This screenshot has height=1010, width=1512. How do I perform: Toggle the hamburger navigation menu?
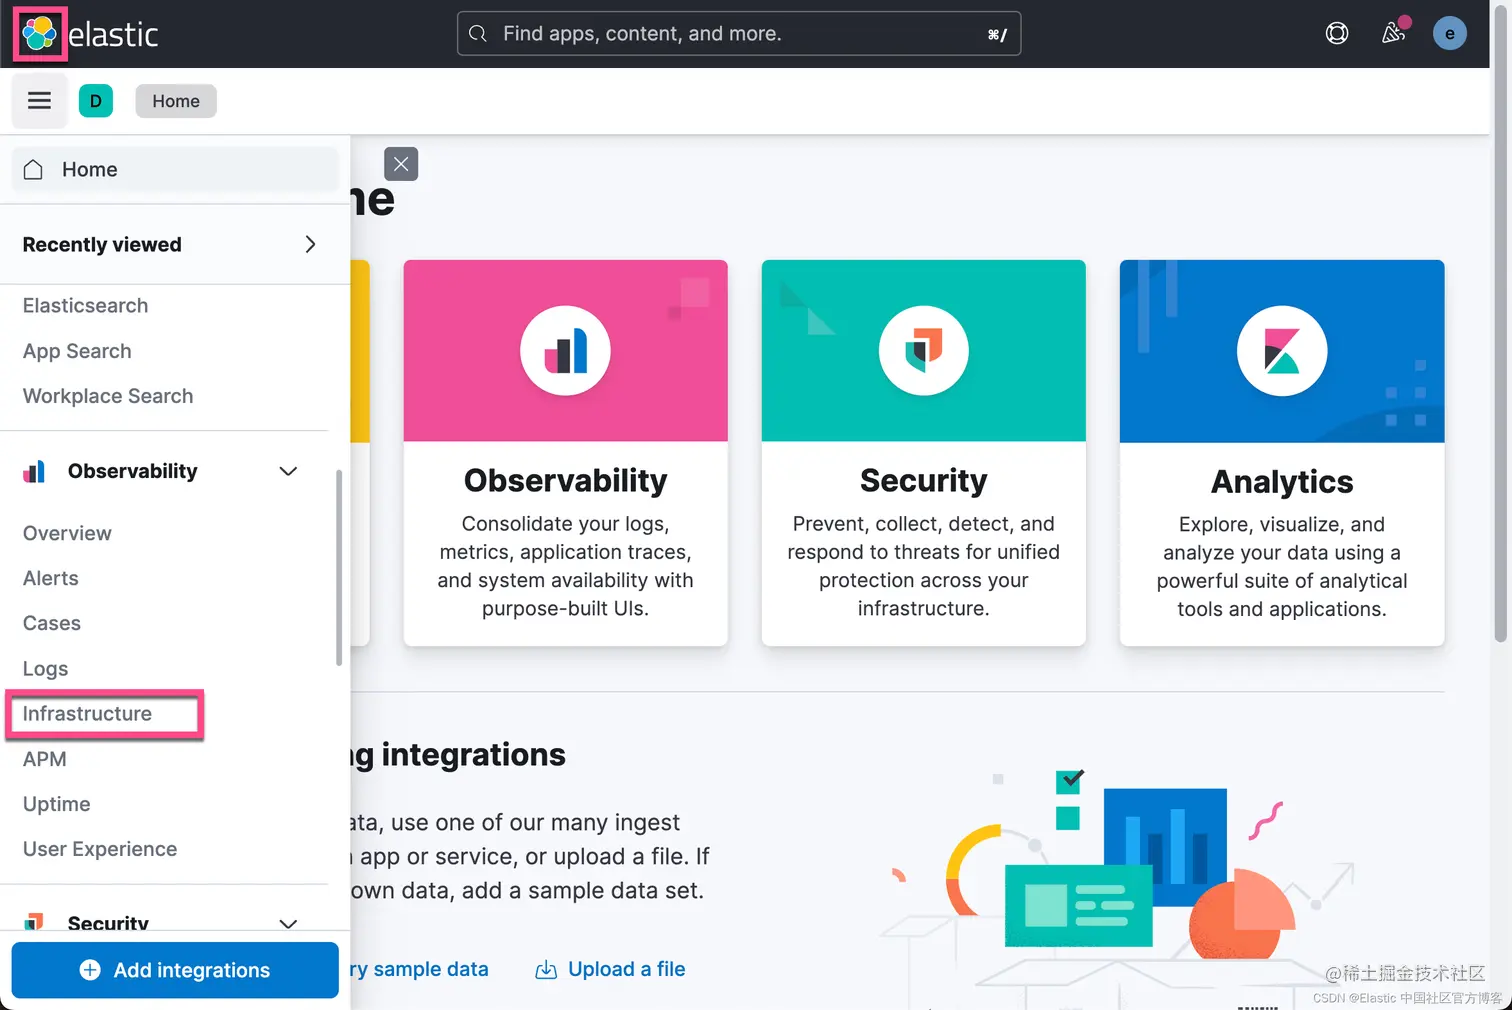(x=39, y=100)
